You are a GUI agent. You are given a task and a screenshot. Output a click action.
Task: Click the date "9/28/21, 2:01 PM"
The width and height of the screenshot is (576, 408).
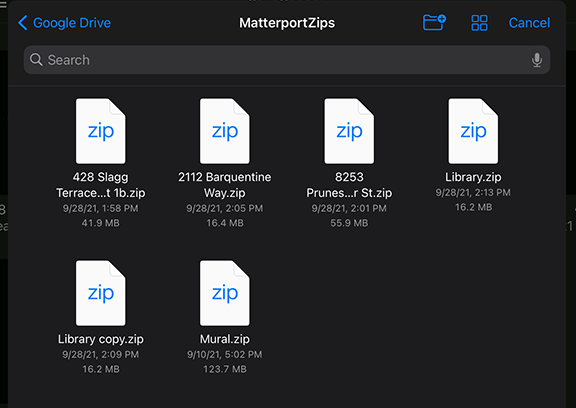pos(349,208)
